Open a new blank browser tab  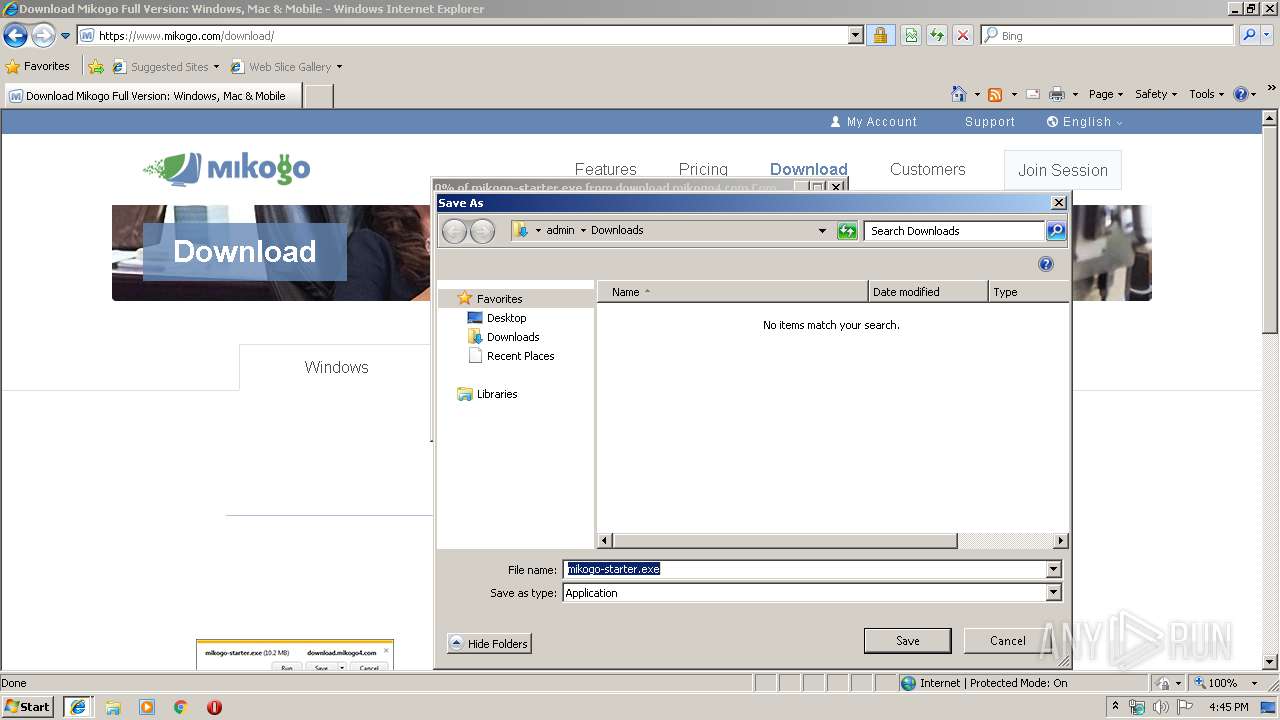coord(318,96)
